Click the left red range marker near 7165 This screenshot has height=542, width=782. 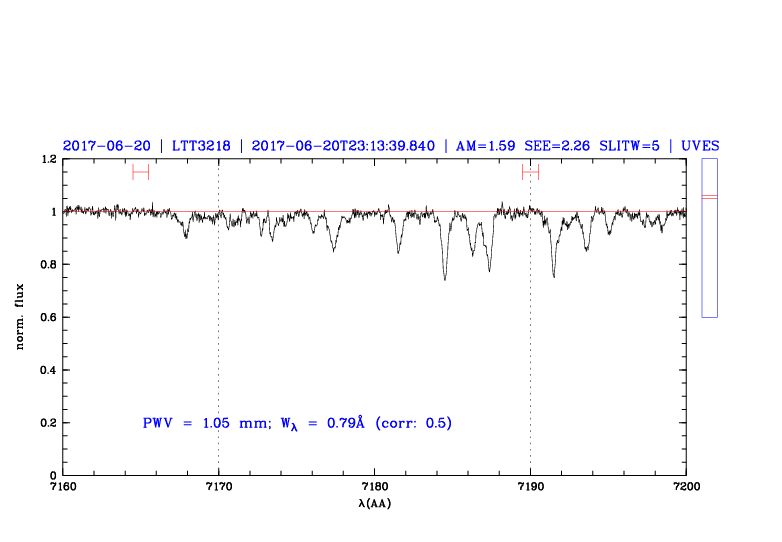[x=140, y=172]
